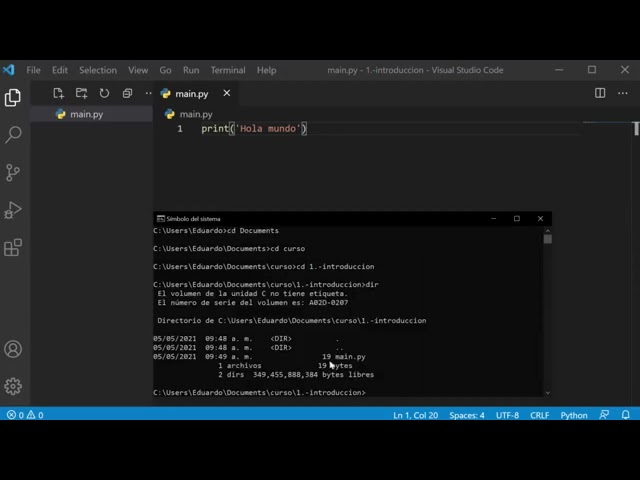
Task: Click the line number 1 gutter
Action: pos(180,129)
